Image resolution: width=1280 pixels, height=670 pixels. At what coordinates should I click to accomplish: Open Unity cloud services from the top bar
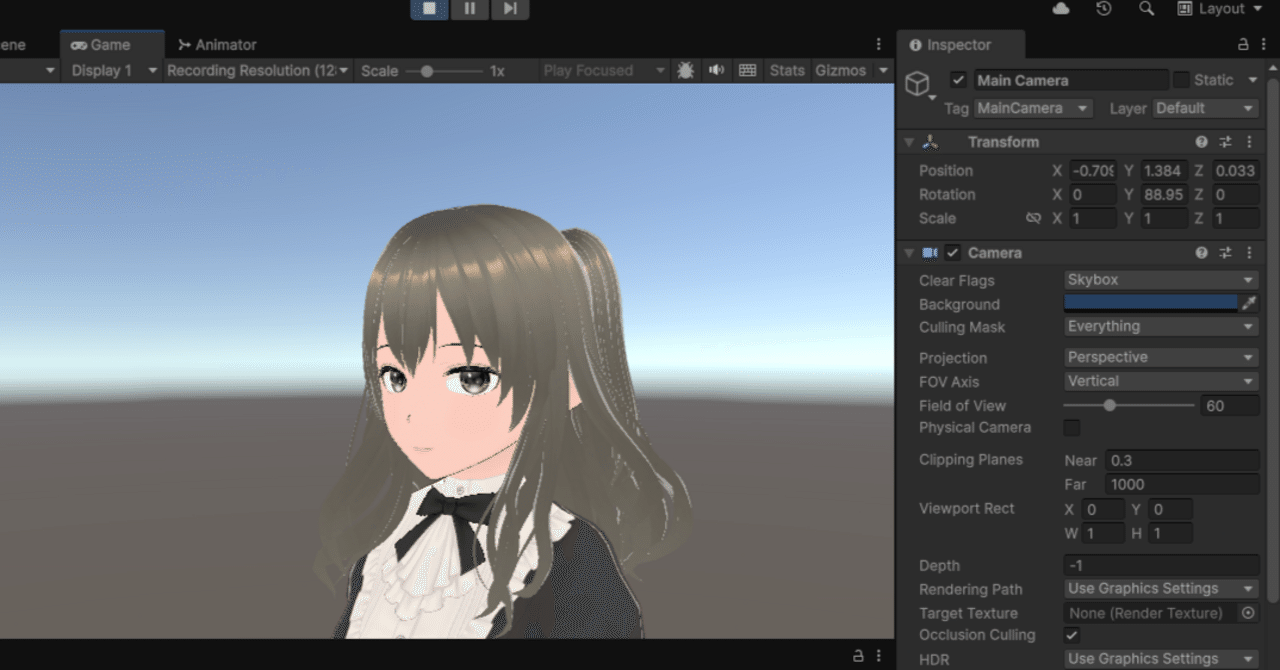click(x=1061, y=8)
